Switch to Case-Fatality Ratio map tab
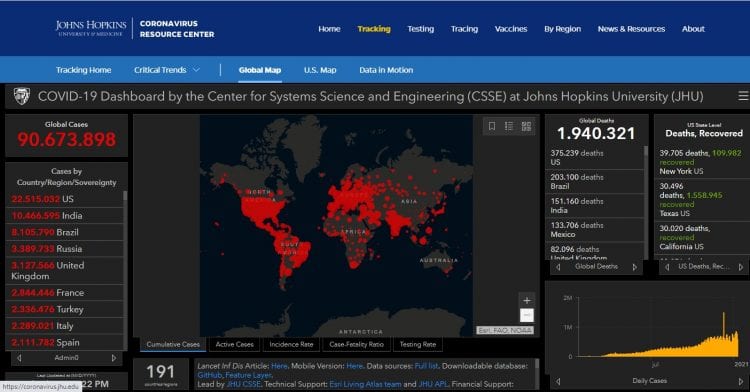The height and width of the screenshot is (392, 750). 356,344
